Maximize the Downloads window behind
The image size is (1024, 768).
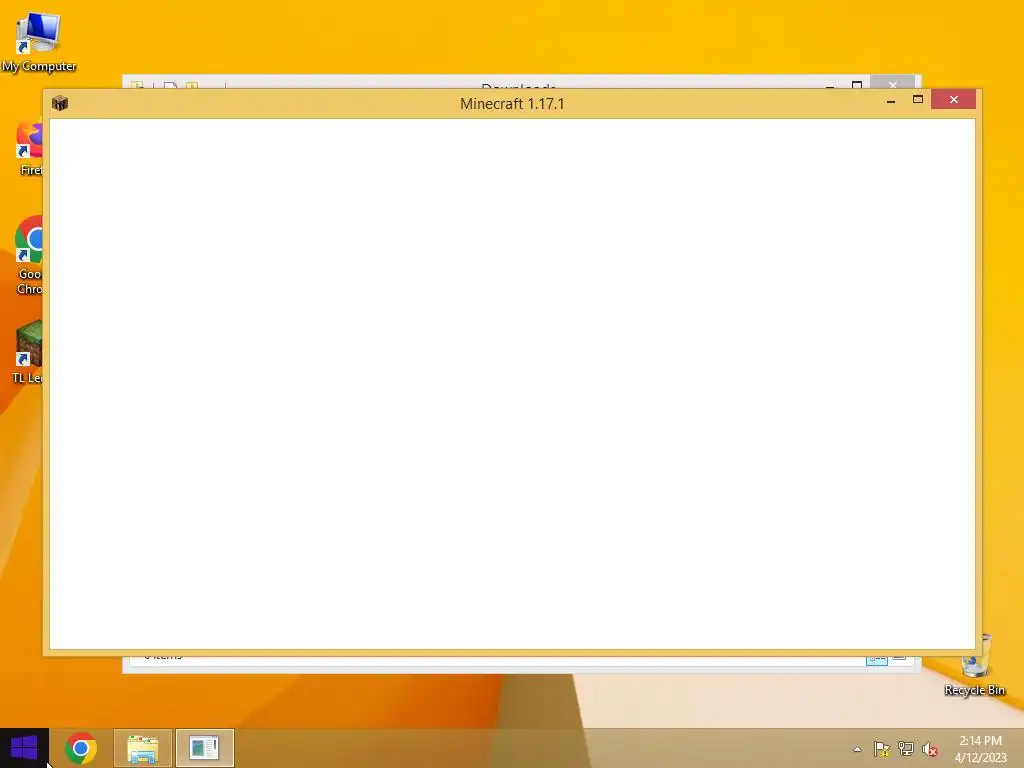(857, 84)
